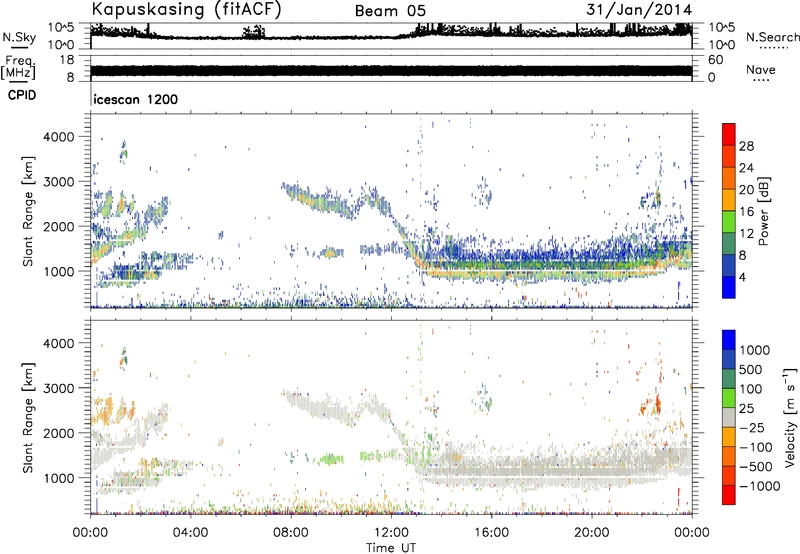Click the 12 dB colorbar label
Image resolution: width=800 pixels, height=554 pixels.
746,234
